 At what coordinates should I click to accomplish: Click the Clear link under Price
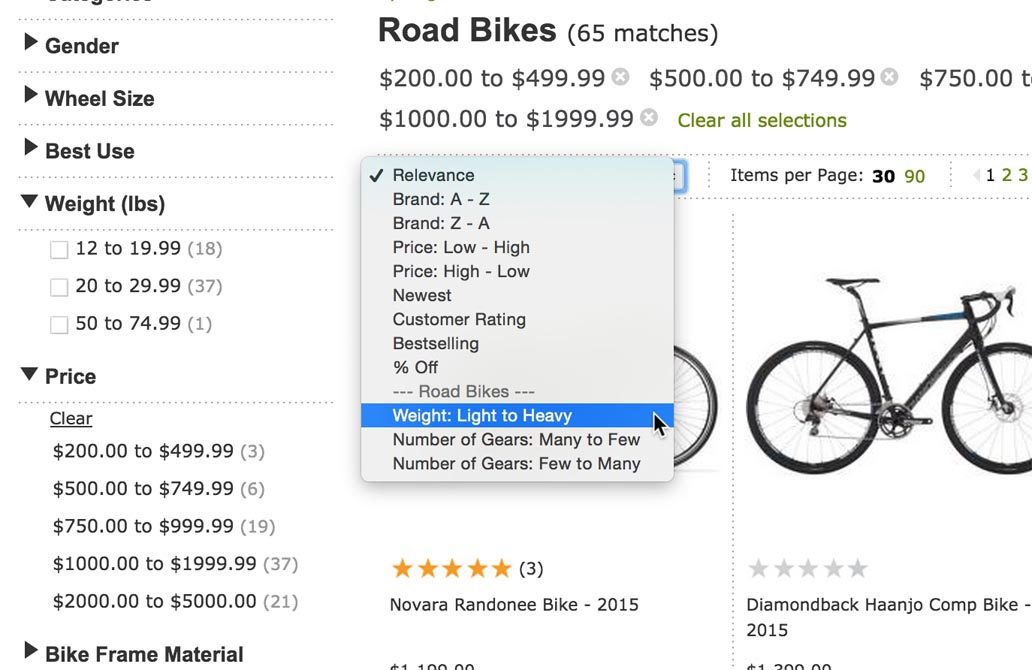(71, 419)
